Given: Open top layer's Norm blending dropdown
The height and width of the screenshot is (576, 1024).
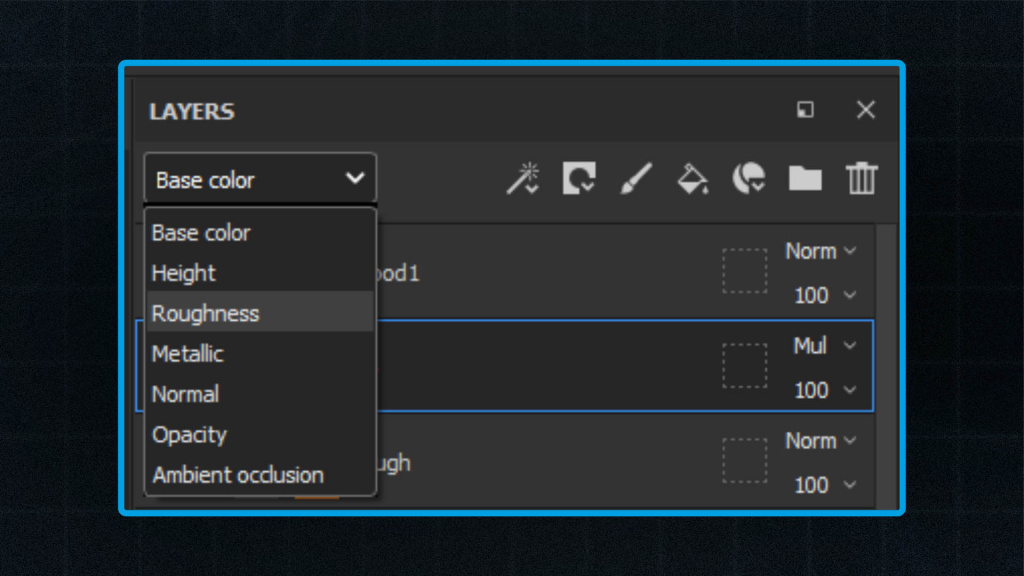Looking at the screenshot, I should [x=821, y=251].
